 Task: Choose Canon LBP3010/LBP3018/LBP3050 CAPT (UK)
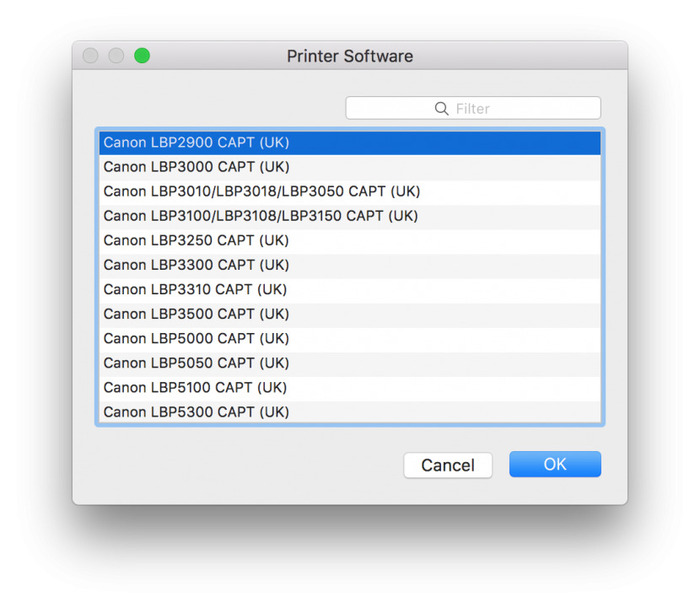pyautogui.click(x=350, y=192)
